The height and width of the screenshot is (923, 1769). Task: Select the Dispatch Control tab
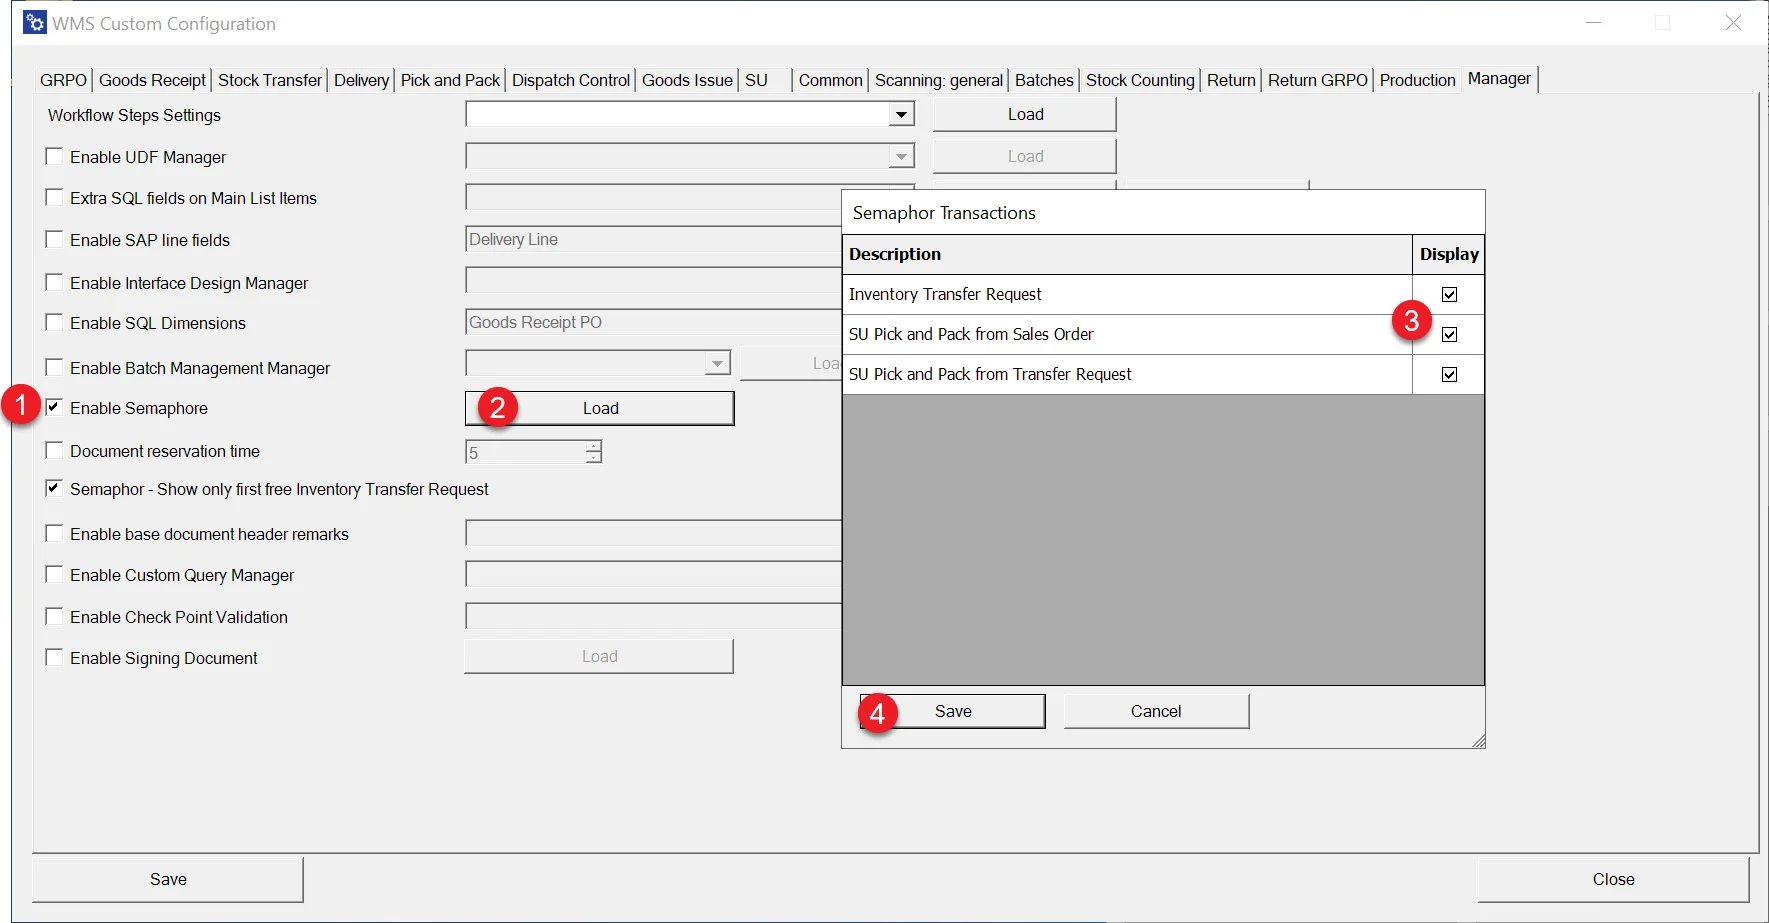click(x=571, y=80)
